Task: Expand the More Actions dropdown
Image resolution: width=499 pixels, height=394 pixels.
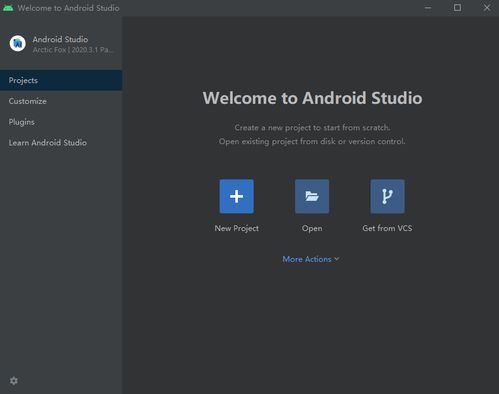Action: coord(311,259)
